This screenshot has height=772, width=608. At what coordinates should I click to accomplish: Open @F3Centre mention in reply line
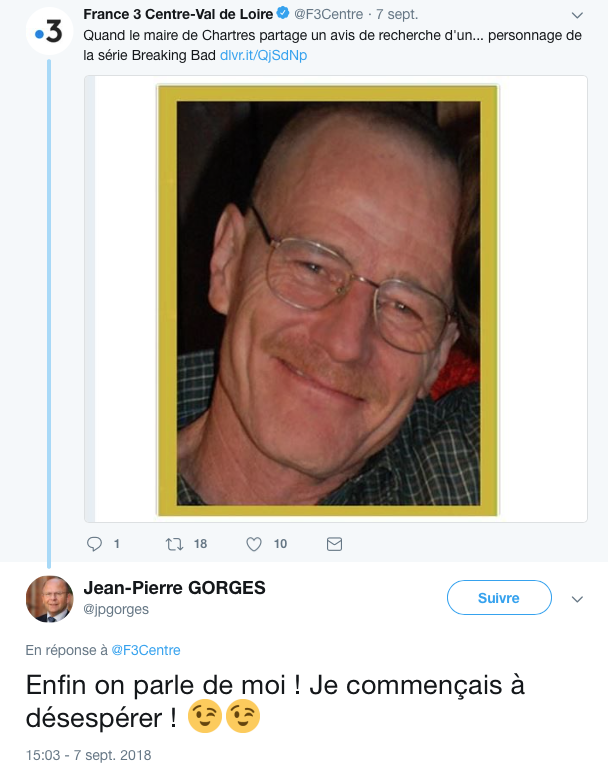pos(146,650)
